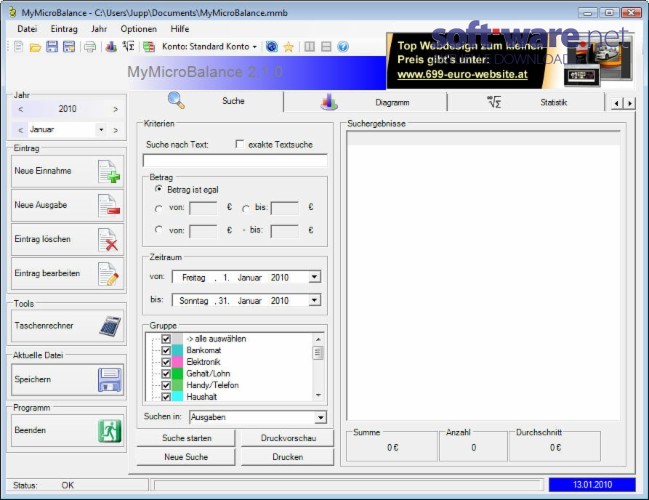Viewport: 649px width, 500px height.
Task: Open the Taschenrechner calculator
Action: (x=67, y=326)
